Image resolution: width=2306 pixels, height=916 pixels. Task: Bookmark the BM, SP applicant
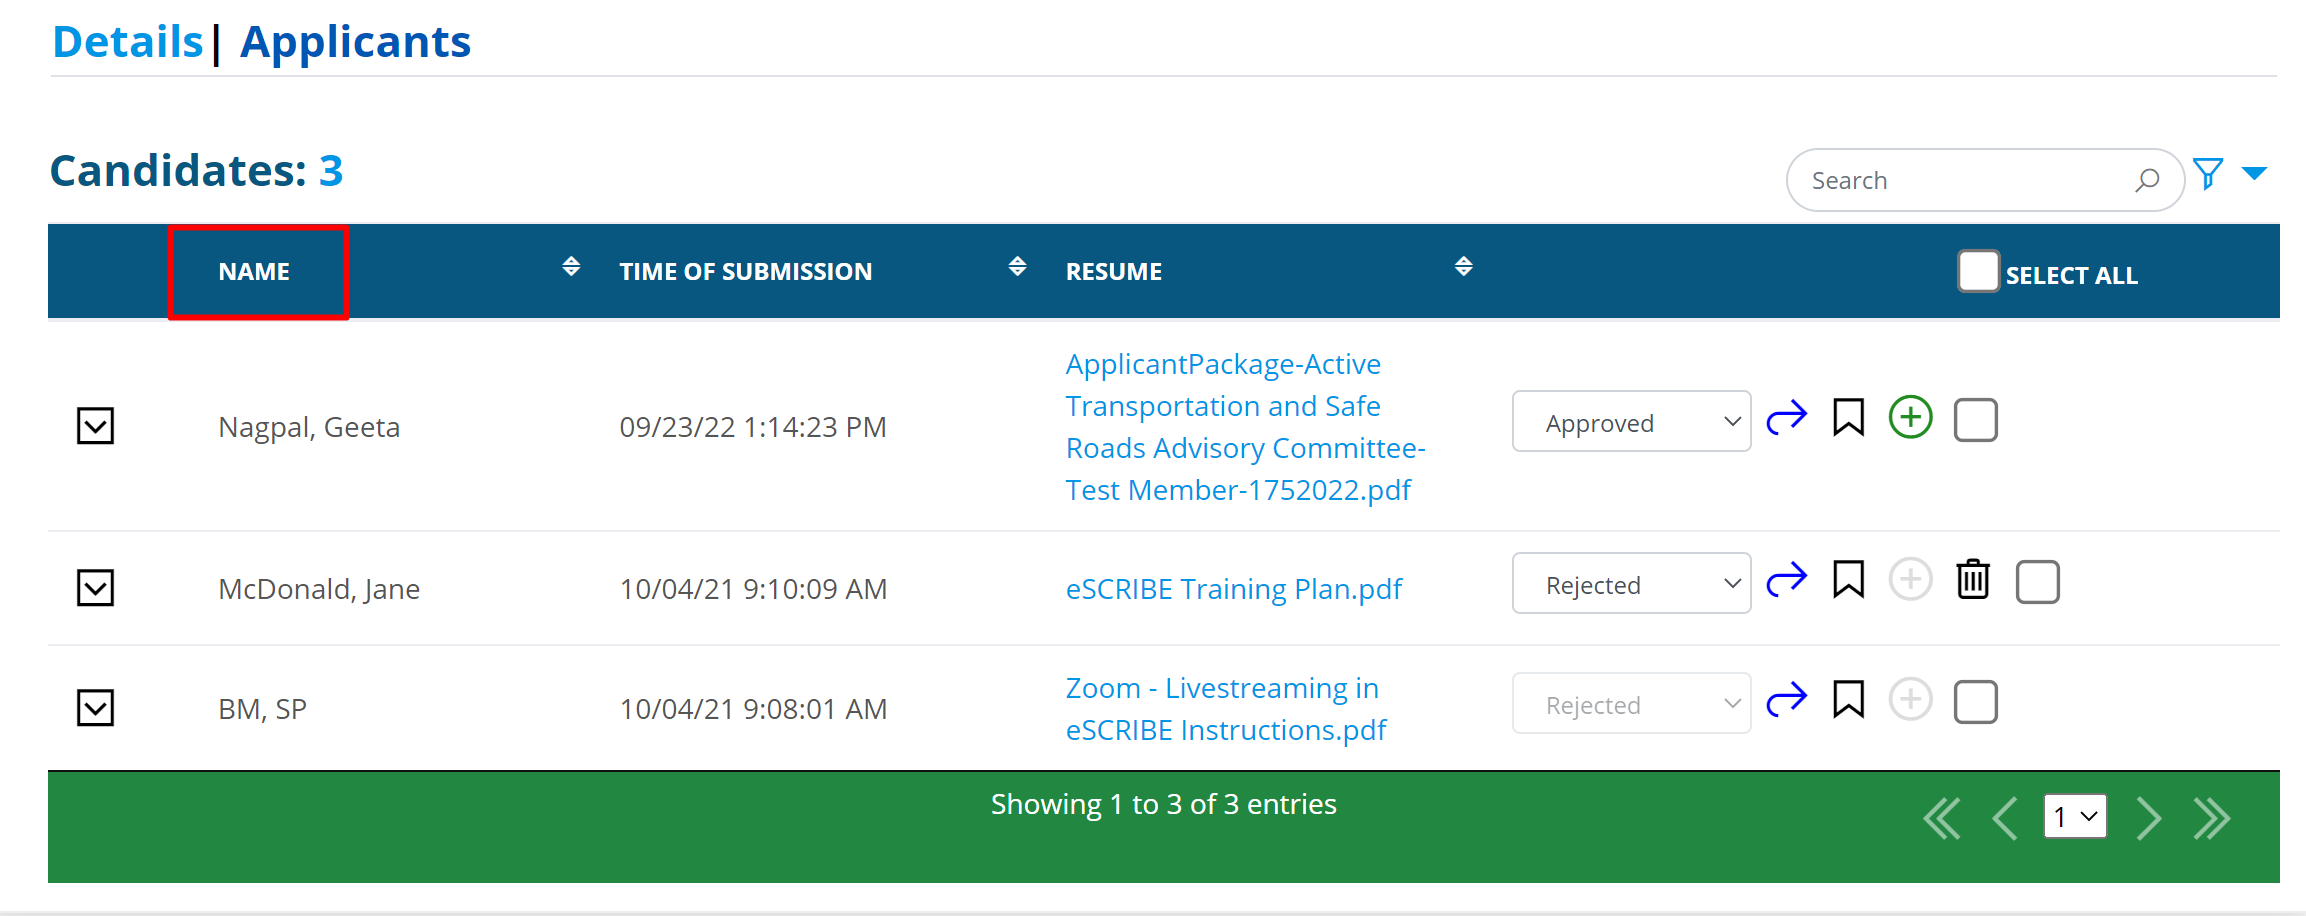(x=1848, y=700)
